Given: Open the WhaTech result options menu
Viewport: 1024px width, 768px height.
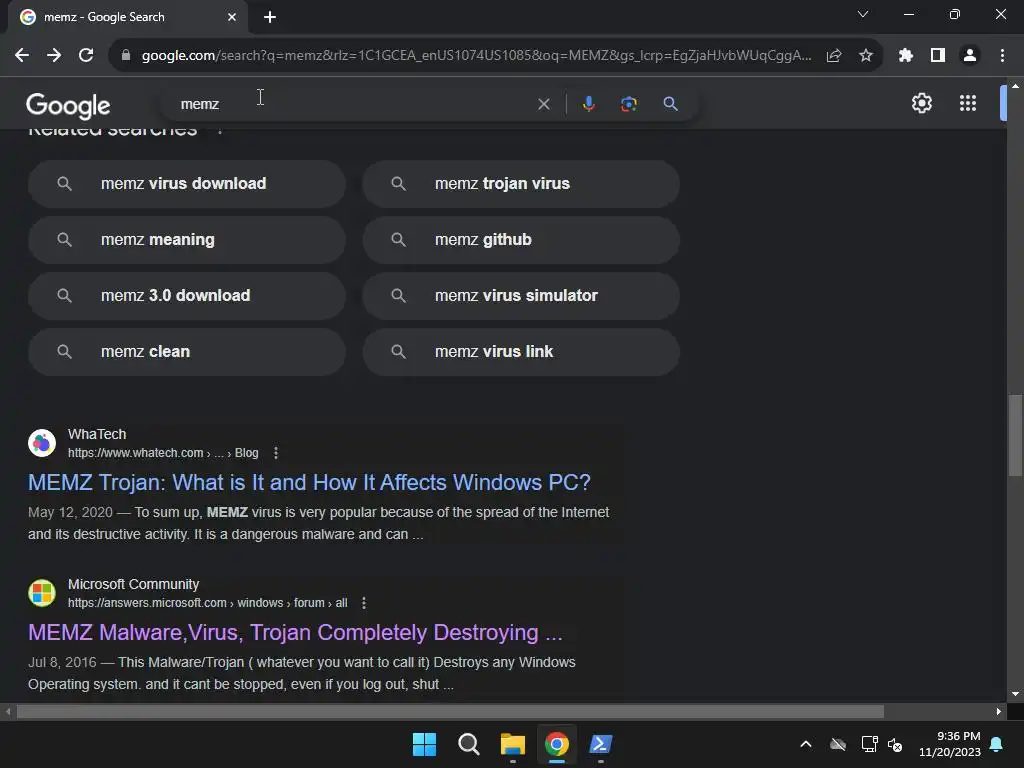Looking at the screenshot, I should point(276,453).
